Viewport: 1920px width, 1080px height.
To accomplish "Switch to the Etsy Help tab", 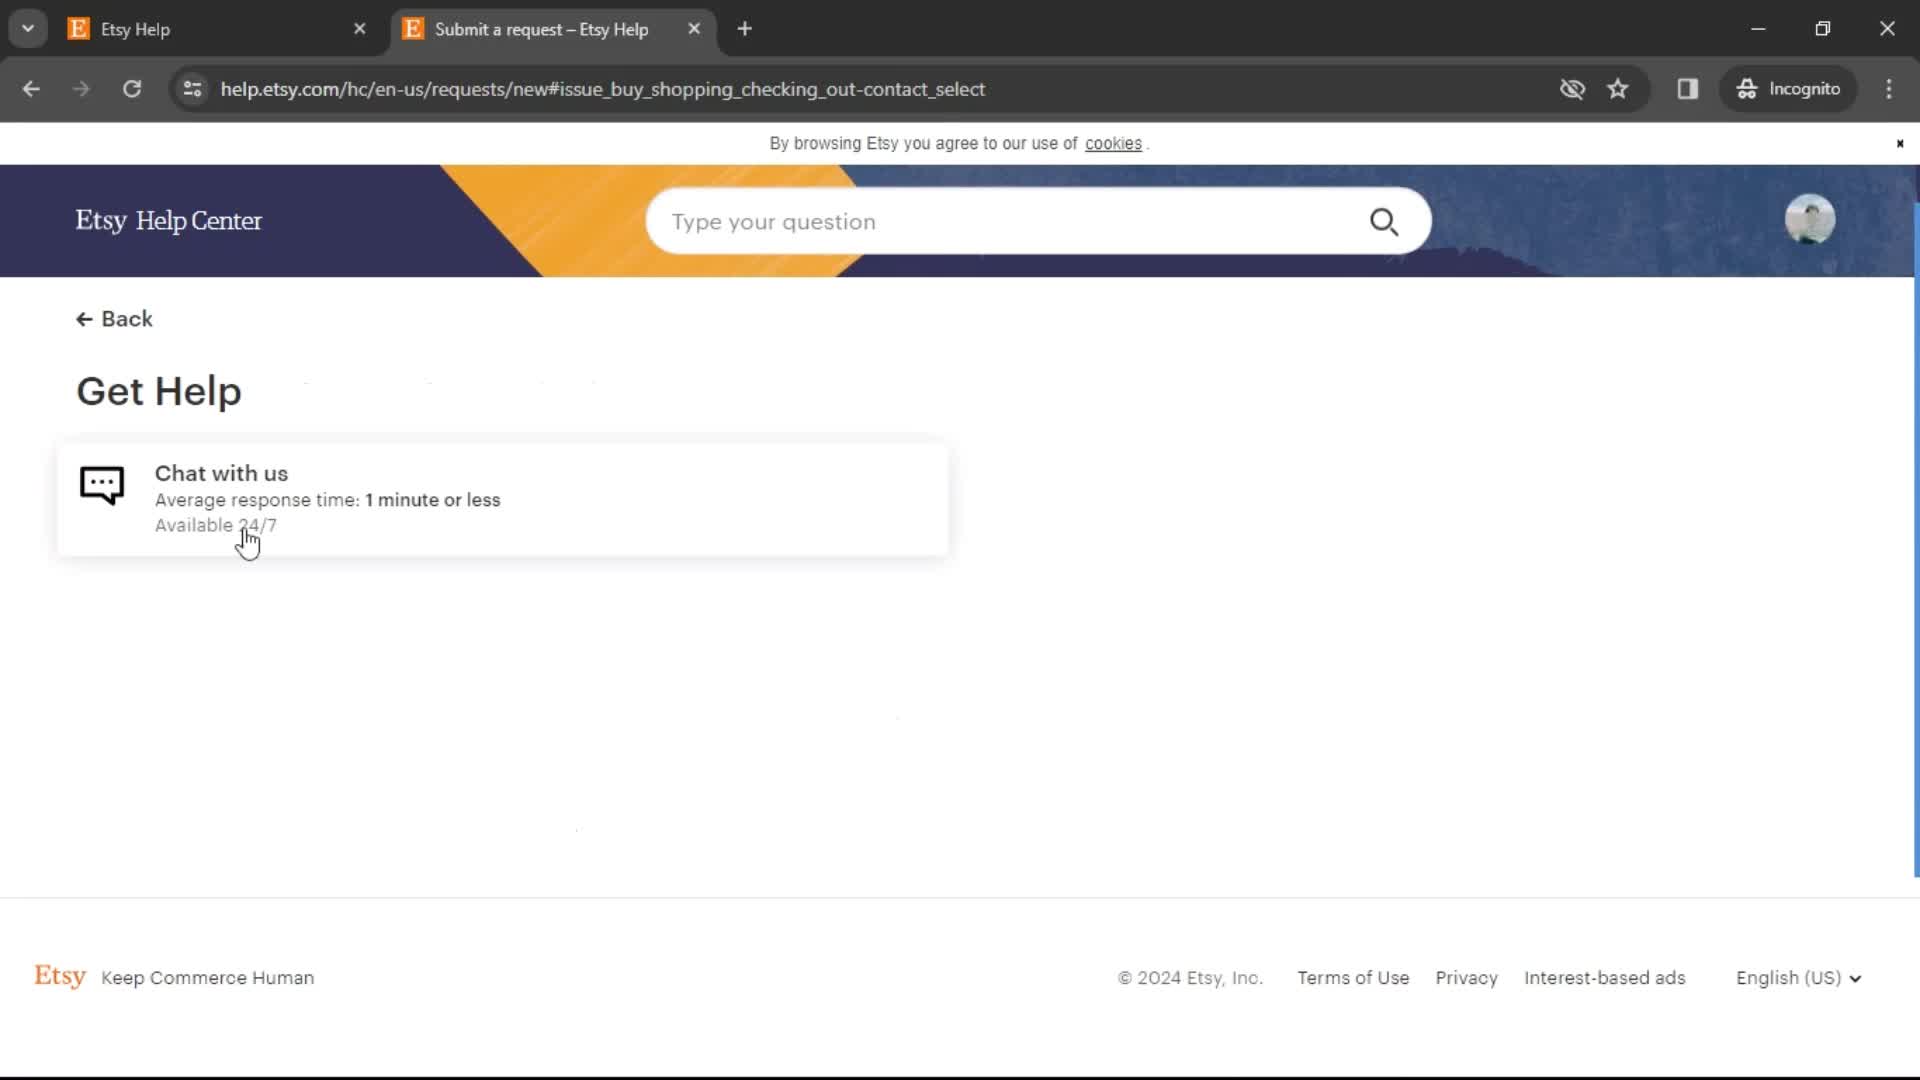I will [220, 29].
